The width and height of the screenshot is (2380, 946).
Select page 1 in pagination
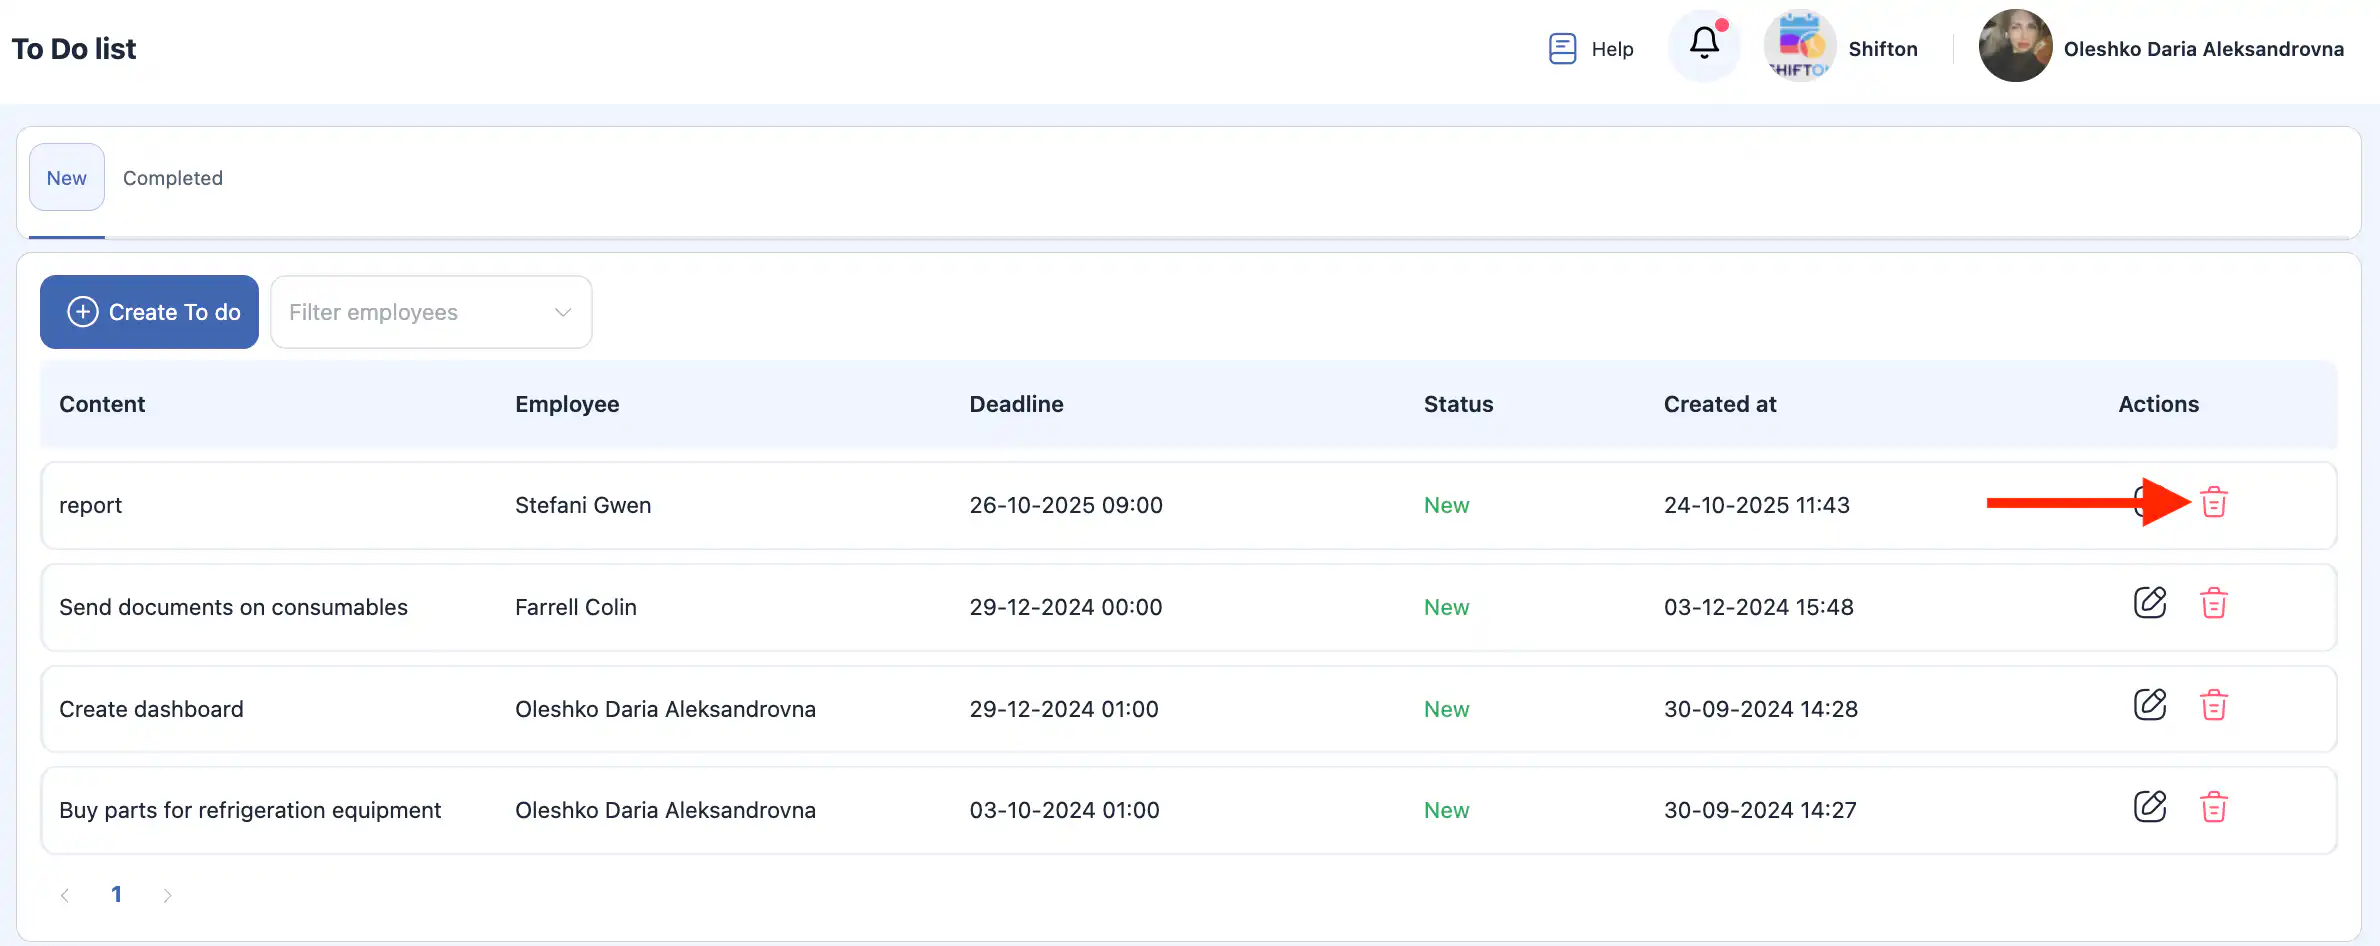(116, 894)
